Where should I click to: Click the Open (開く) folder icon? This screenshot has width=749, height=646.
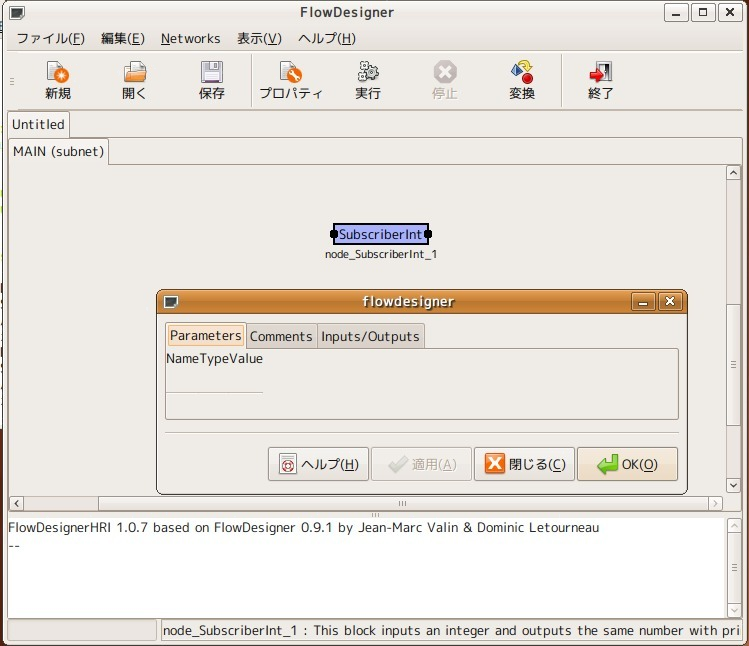tap(134, 74)
